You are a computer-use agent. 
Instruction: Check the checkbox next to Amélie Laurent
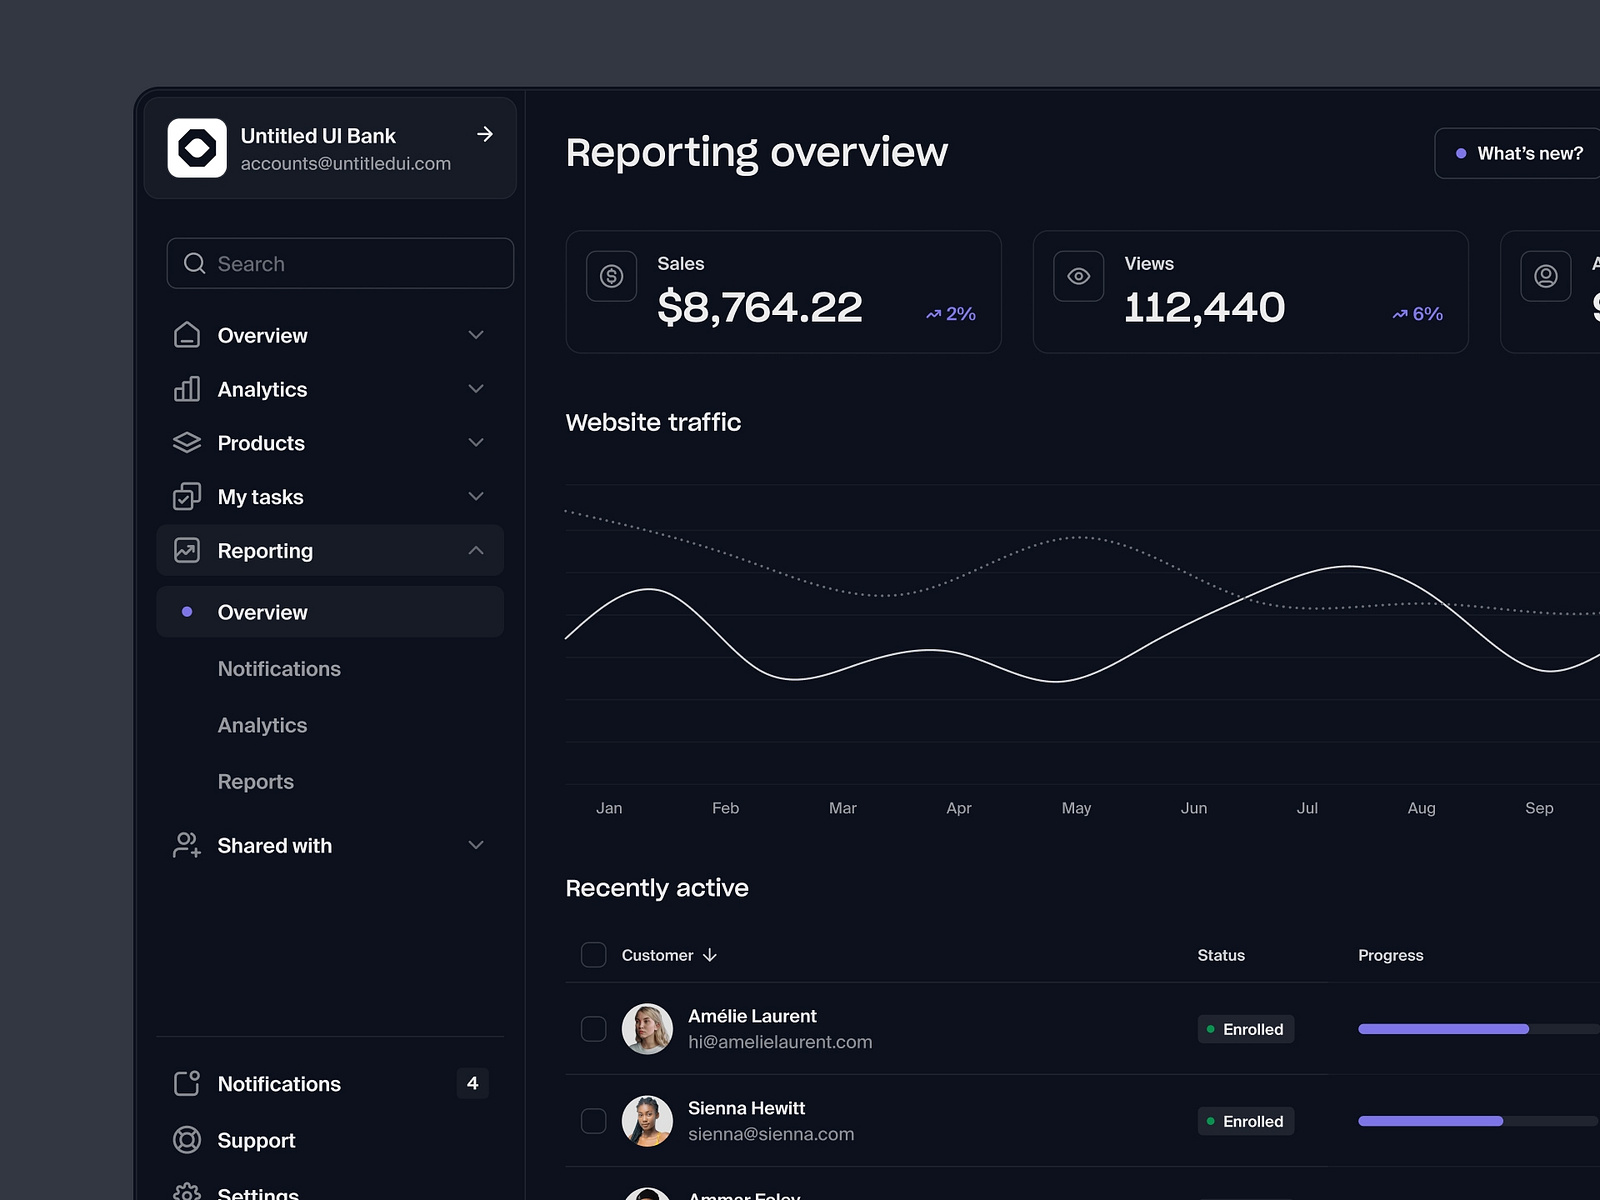click(x=593, y=1028)
